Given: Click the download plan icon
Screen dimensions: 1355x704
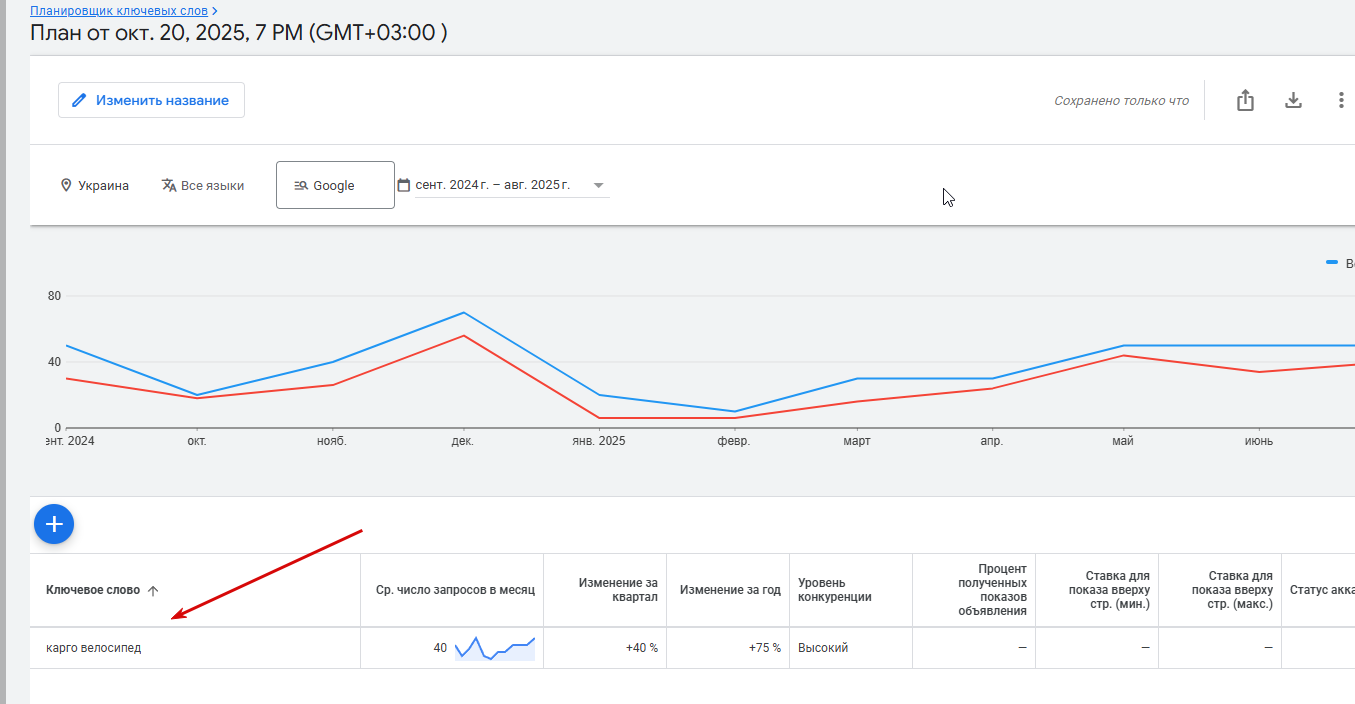Looking at the screenshot, I should (1293, 101).
